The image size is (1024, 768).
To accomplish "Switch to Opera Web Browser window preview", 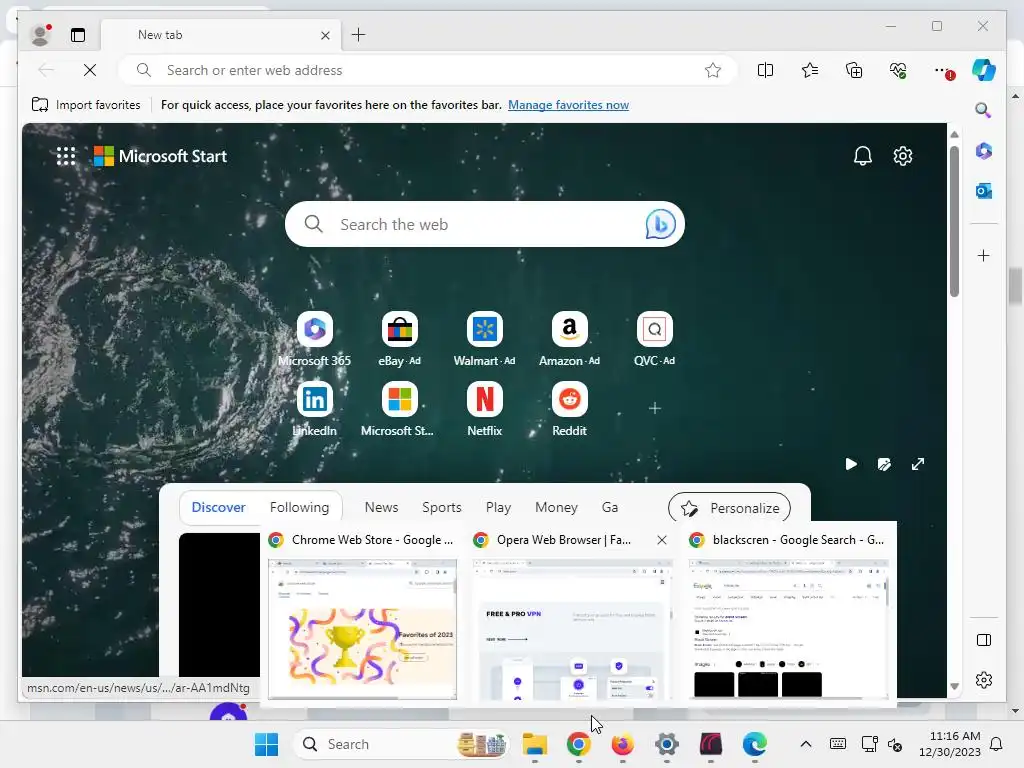I will point(572,616).
